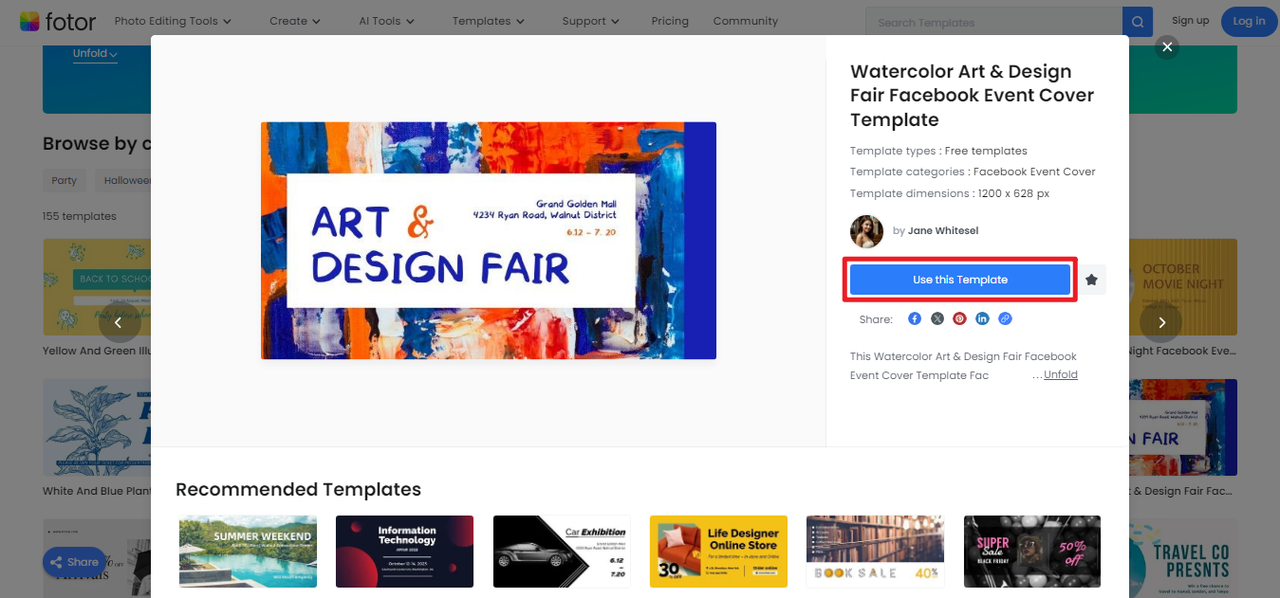Go to Fotor home logo
Viewport: 1280px width, 598px height.
click(58, 21)
